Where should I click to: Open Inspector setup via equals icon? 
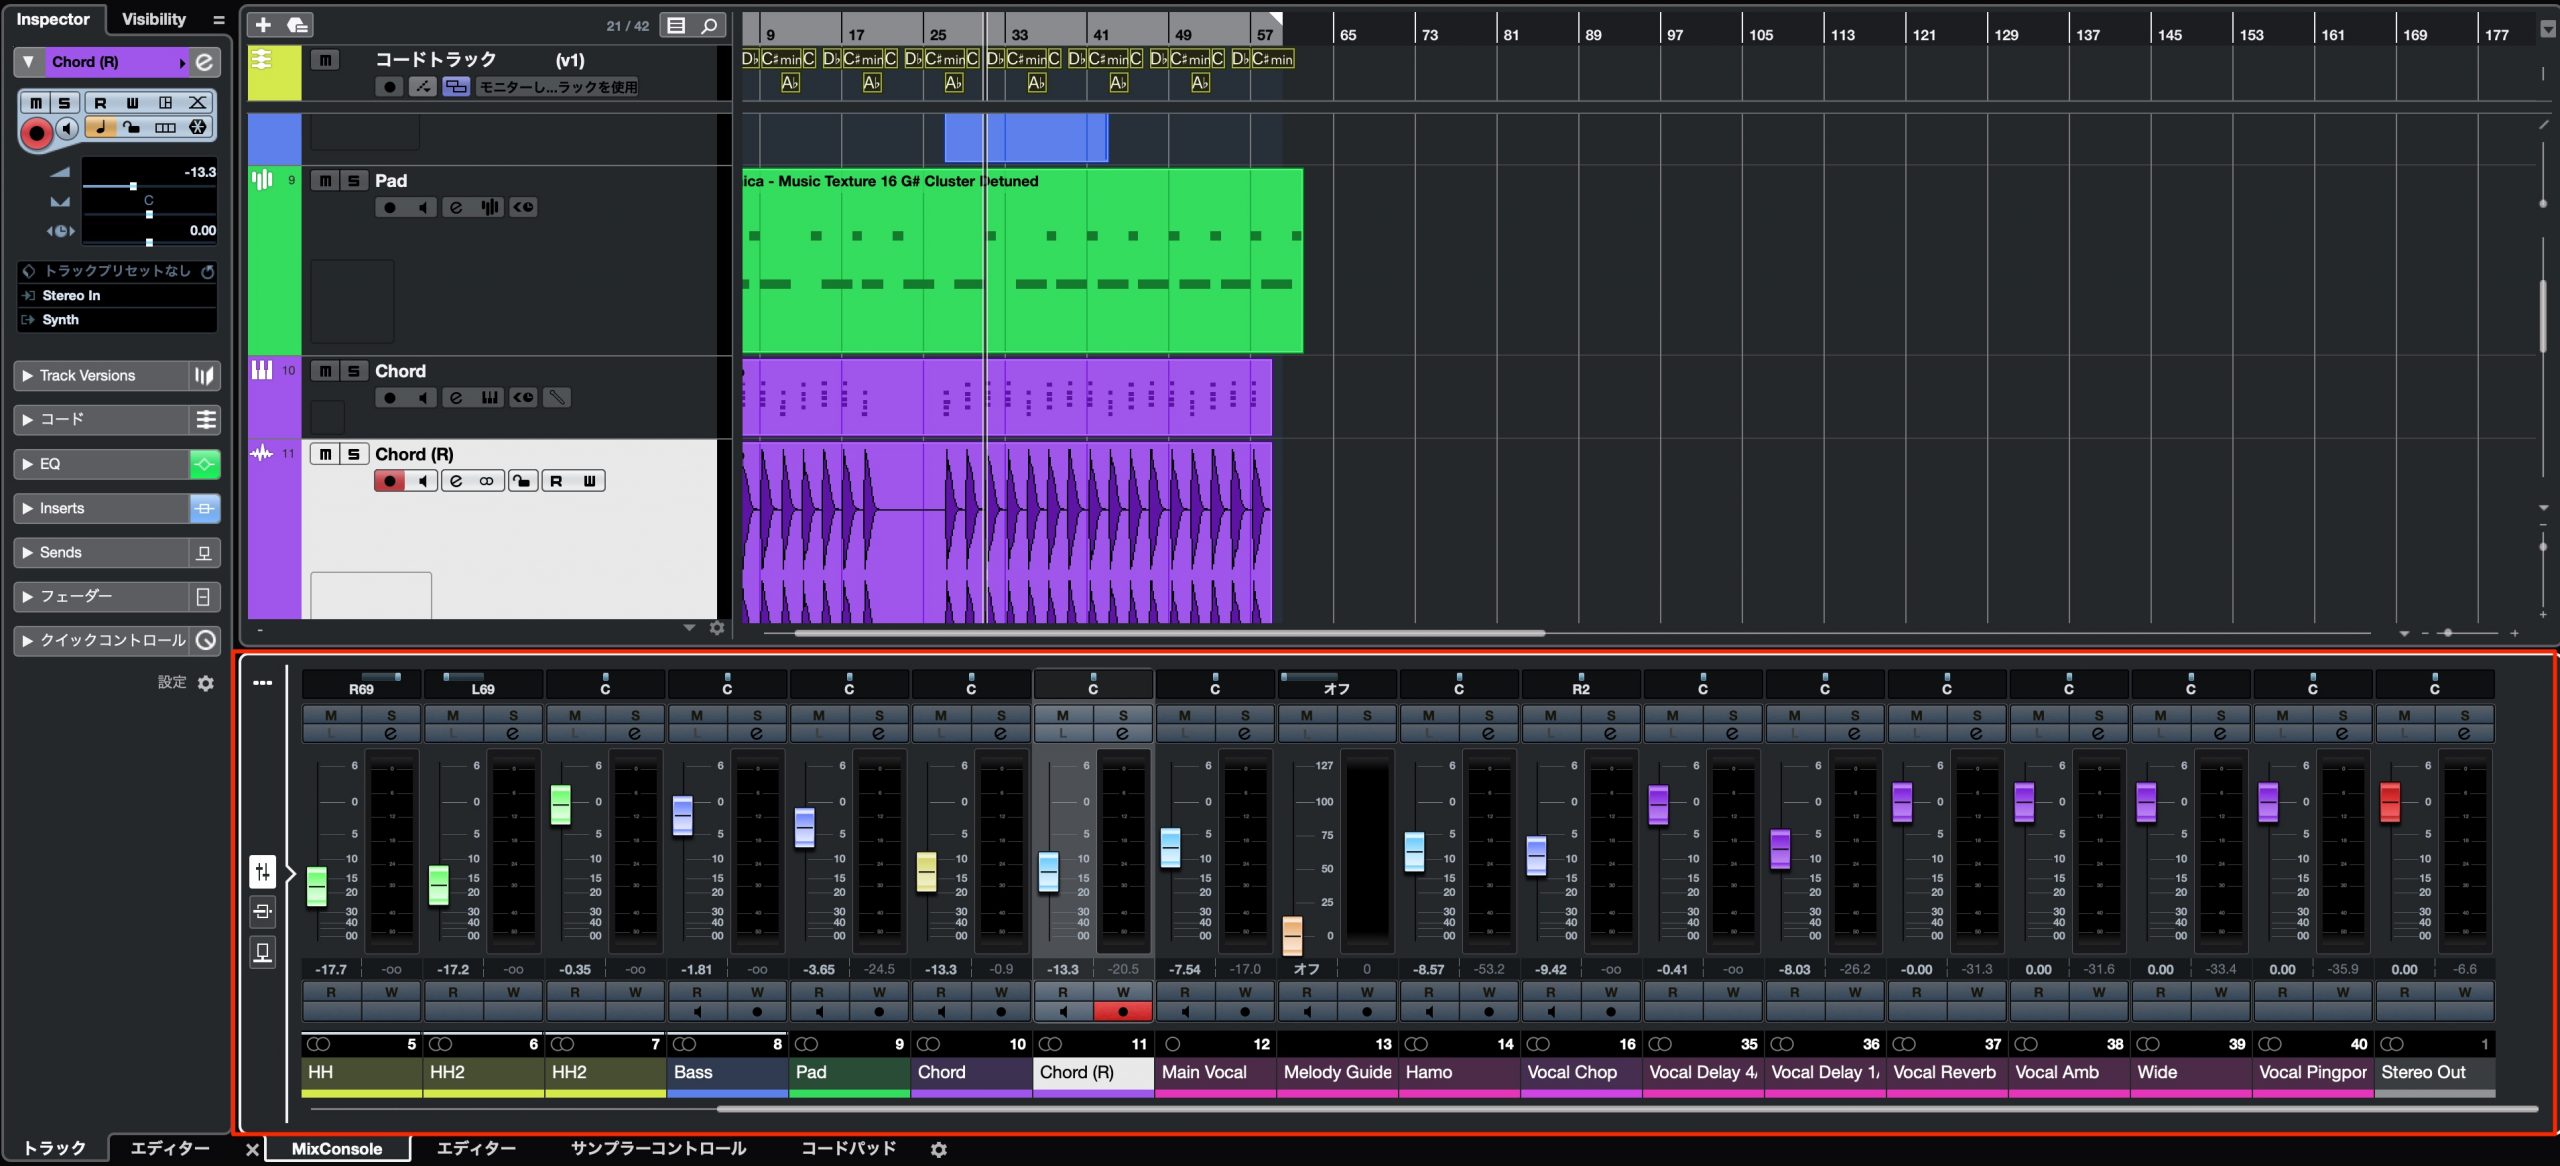[x=218, y=19]
